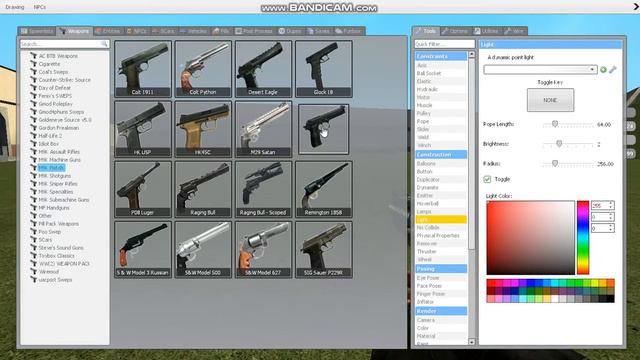Click the HK45C weapon icon
Viewport: 640px width, 360px height.
pos(203,129)
